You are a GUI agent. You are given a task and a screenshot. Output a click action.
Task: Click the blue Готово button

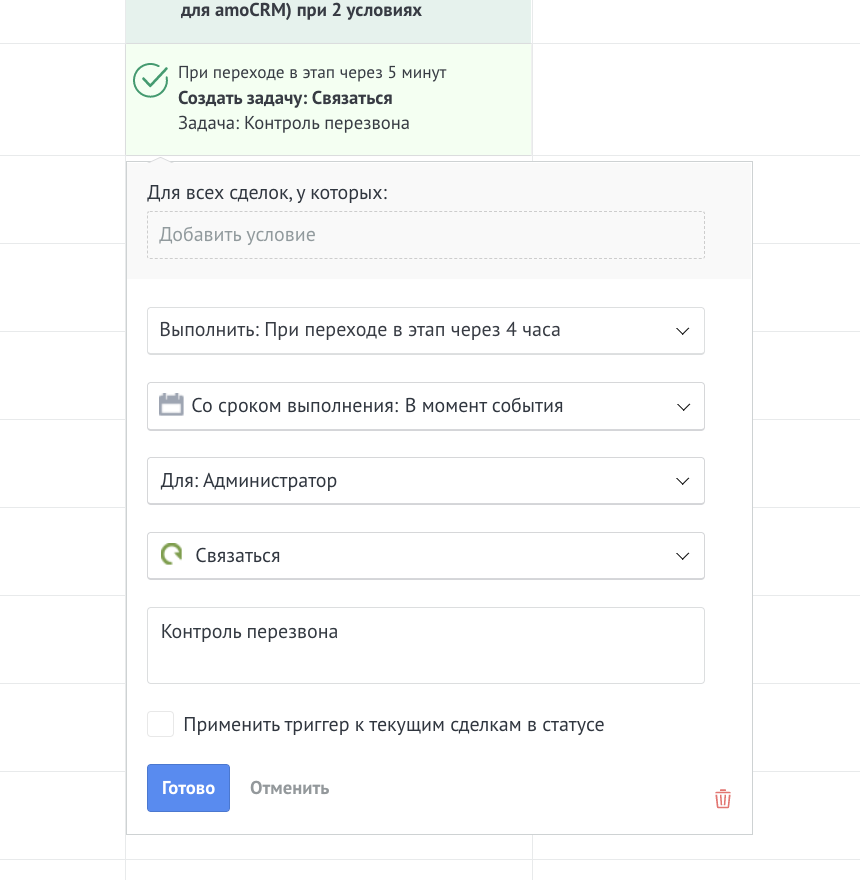click(188, 788)
